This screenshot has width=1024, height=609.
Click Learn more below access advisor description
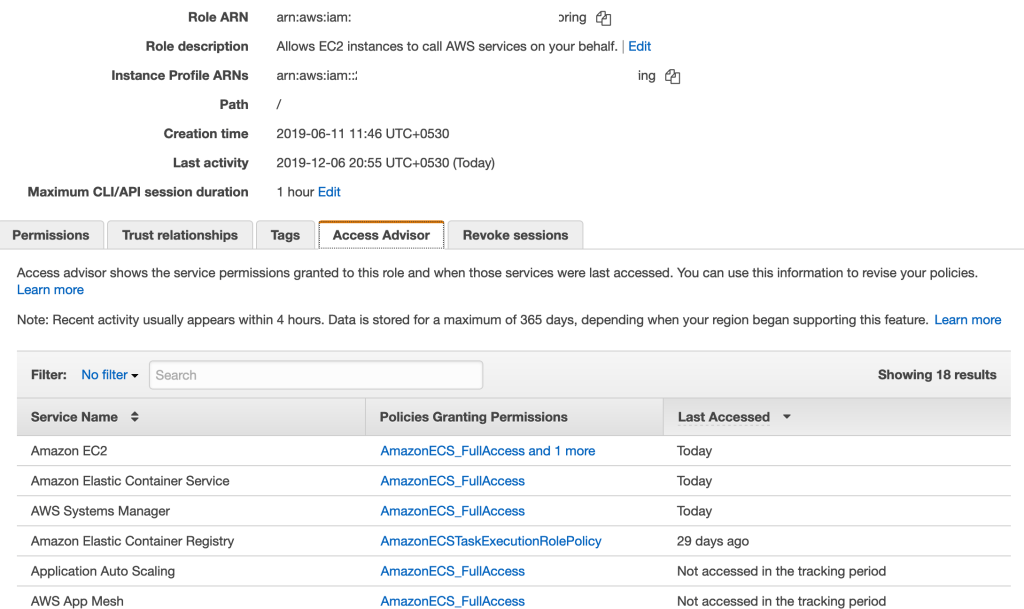pyautogui.click(x=50, y=290)
